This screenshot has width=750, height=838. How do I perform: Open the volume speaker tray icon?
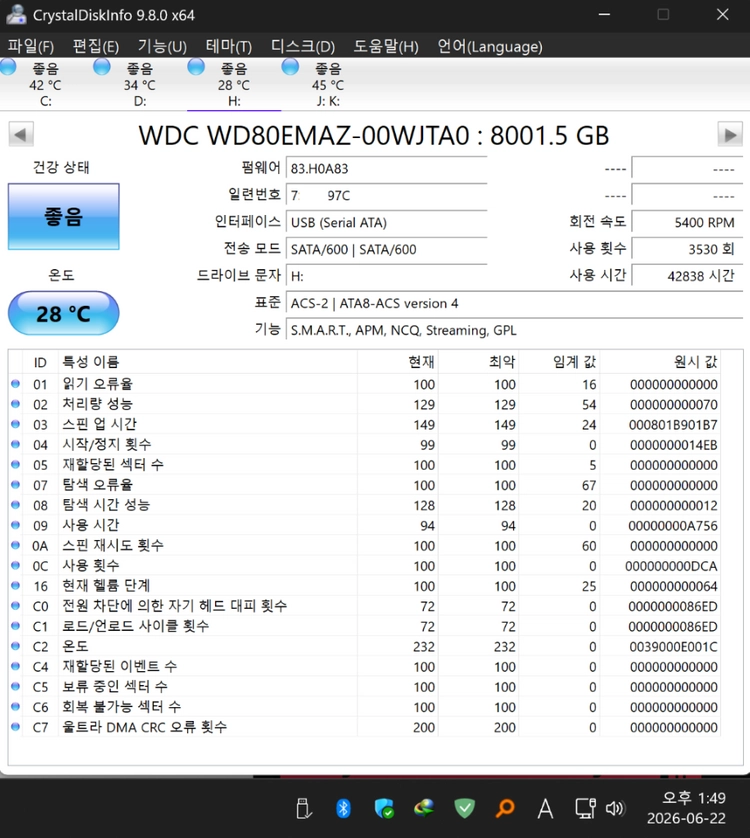[x=615, y=808]
